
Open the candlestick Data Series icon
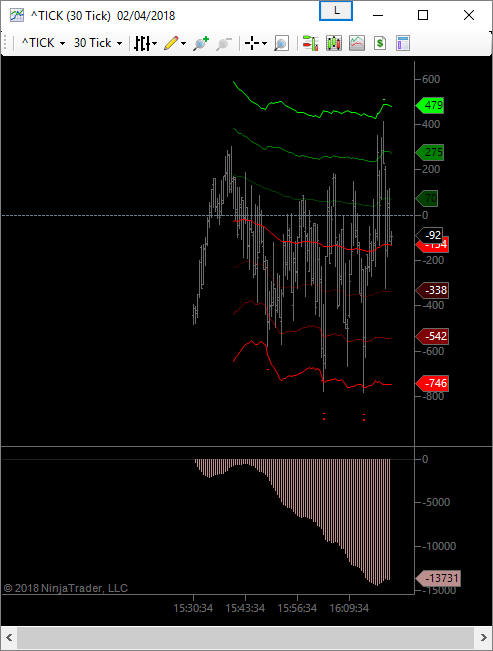(334, 43)
